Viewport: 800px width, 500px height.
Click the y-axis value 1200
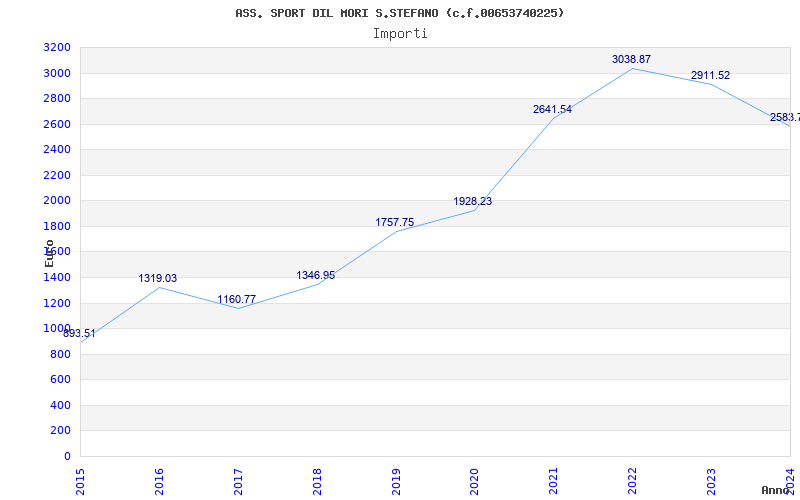coord(57,304)
